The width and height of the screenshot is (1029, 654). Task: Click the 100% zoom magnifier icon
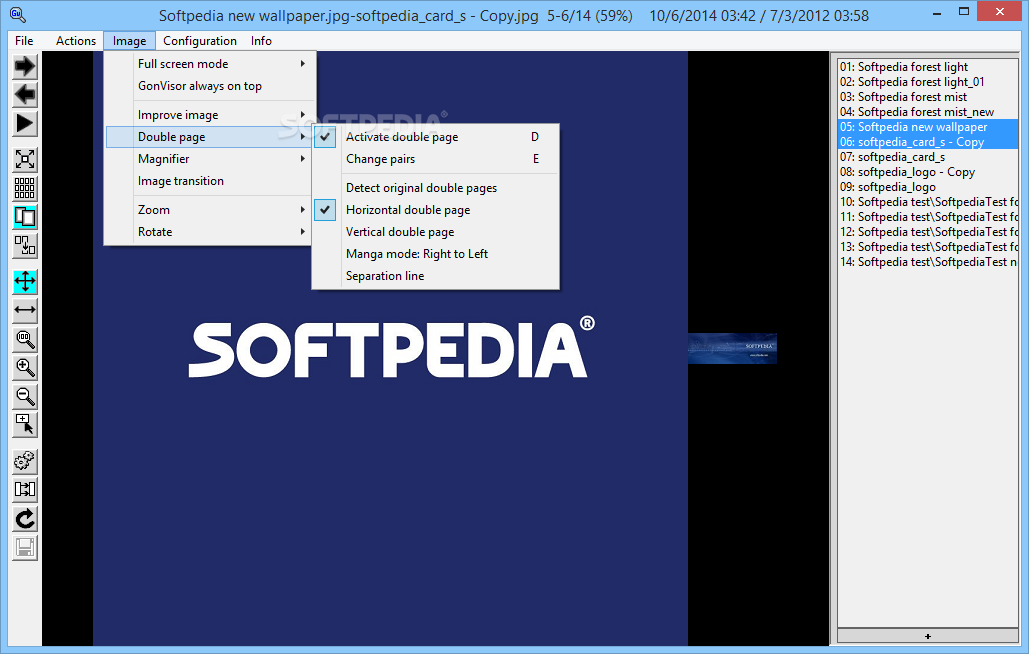pyautogui.click(x=25, y=339)
